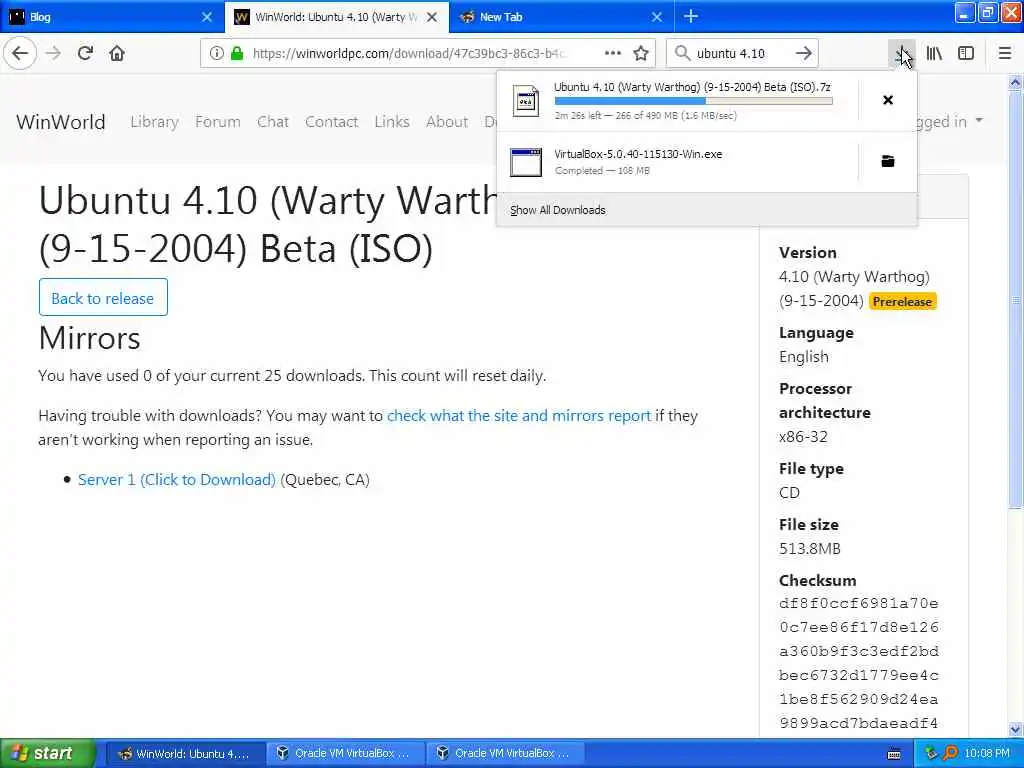Open the Forum nav link
Image resolution: width=1024 pixels, height=768 pixels.
click(217, 121)
